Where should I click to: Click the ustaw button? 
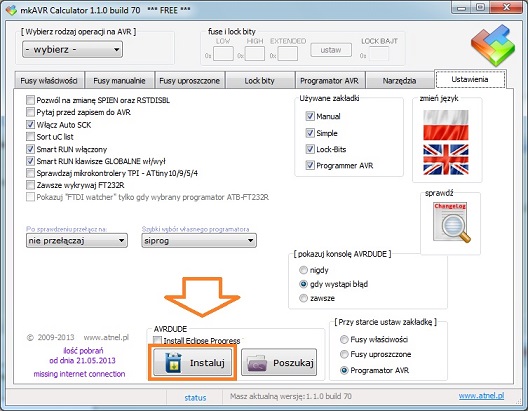point(331,50)
